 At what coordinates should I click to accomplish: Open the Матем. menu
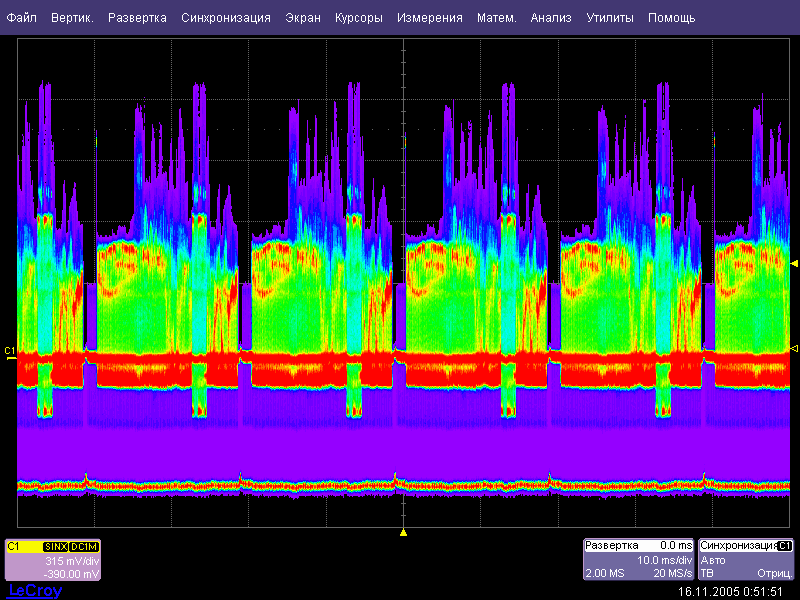497,18
